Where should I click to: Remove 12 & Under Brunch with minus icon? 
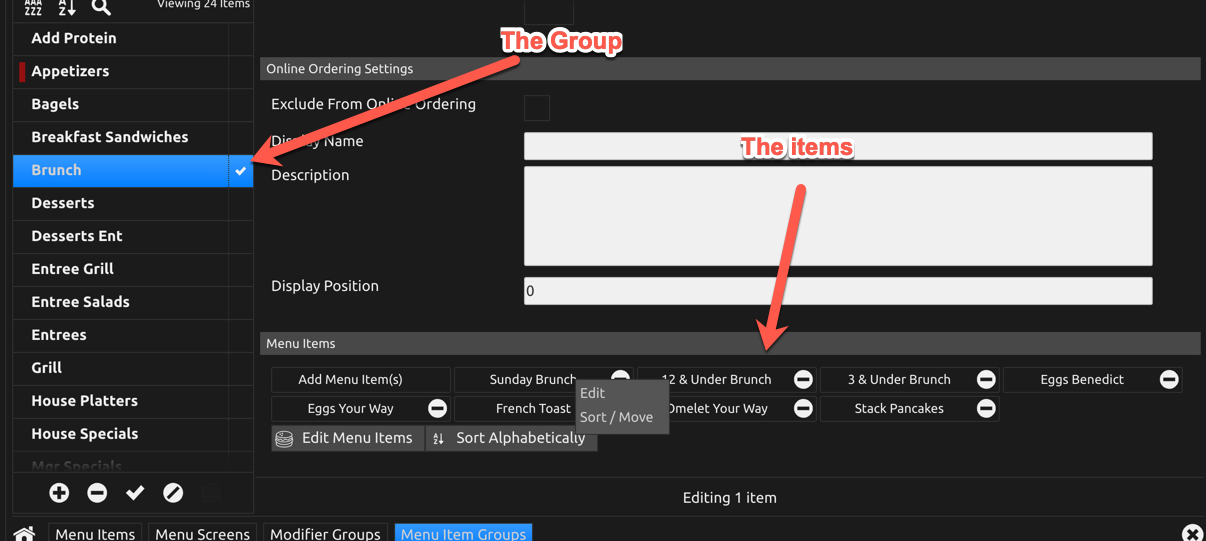(x=803, y=380)
